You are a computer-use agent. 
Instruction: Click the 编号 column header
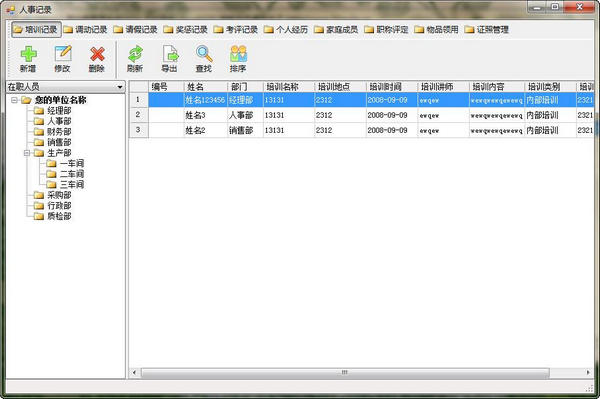pos(166,87)
